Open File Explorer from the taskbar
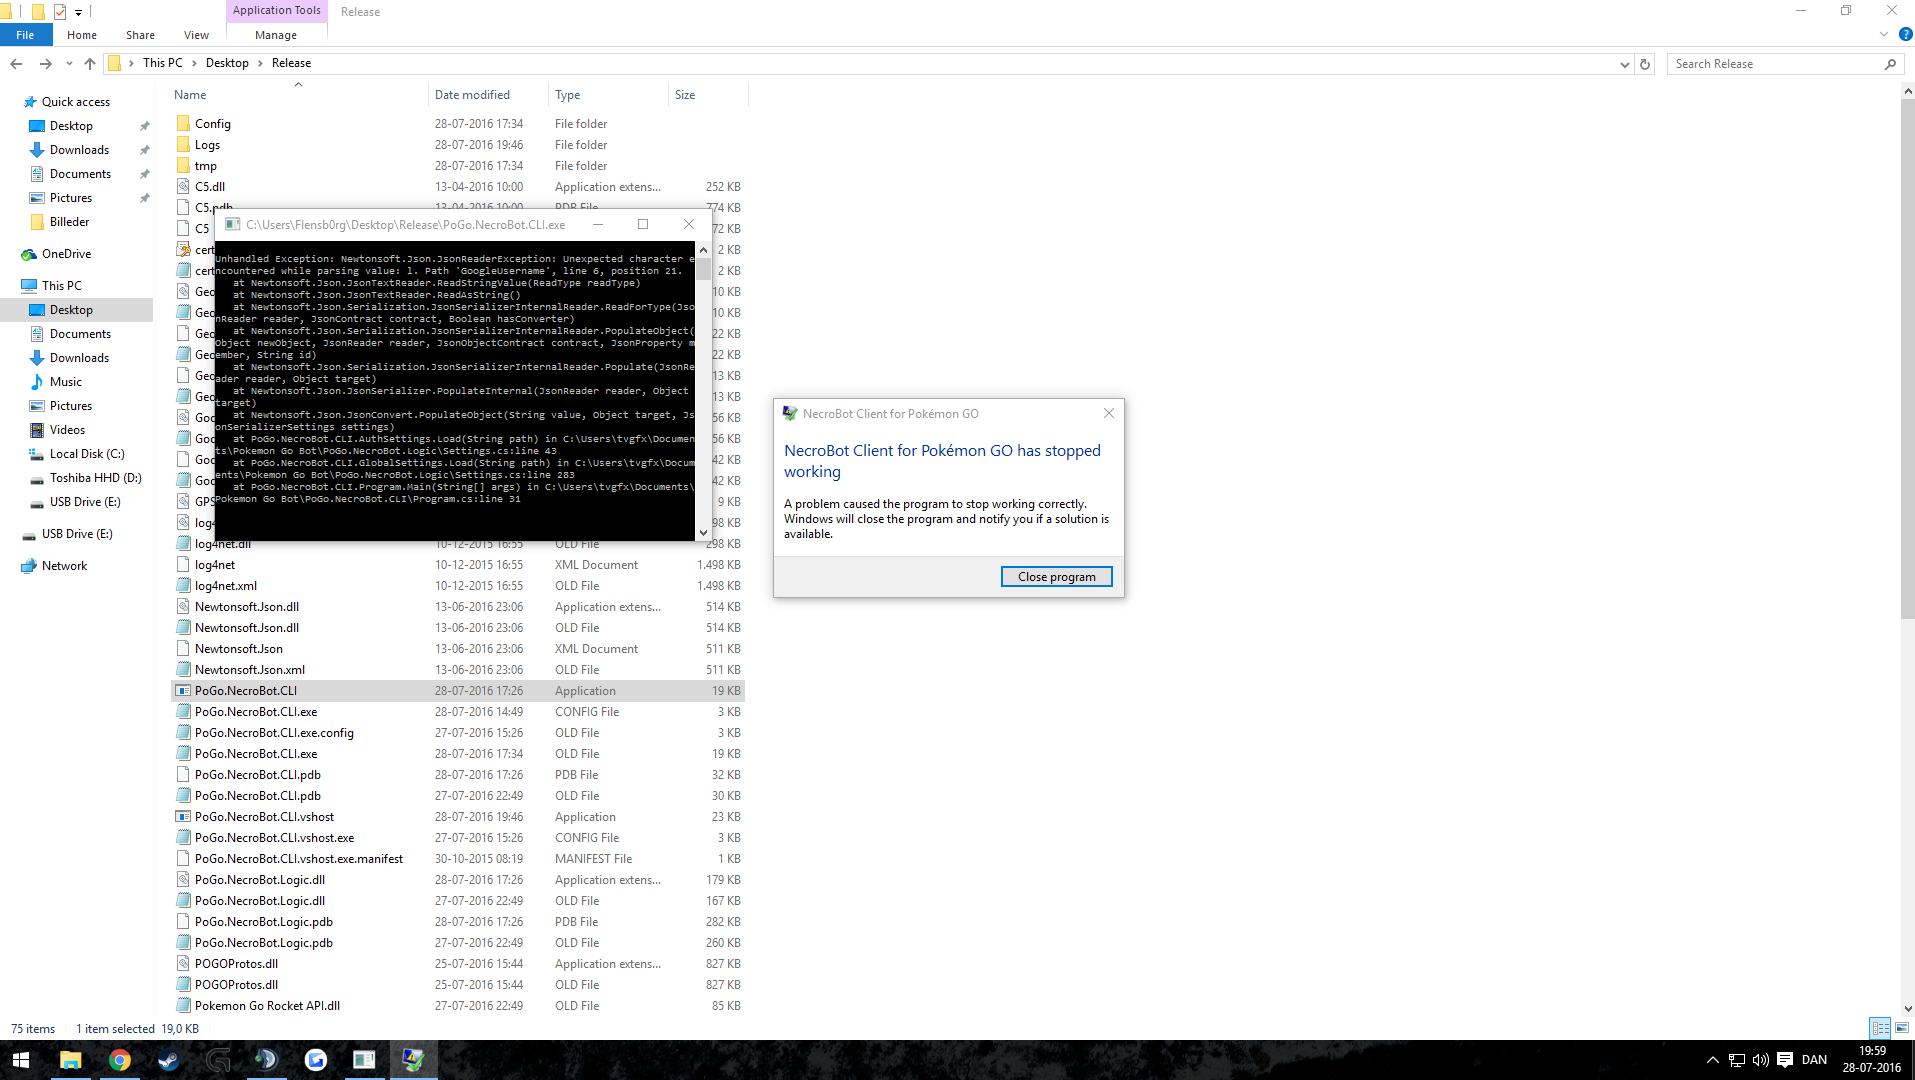Viewport: 1915px width, 1080px height. [x=71, y=1060]
